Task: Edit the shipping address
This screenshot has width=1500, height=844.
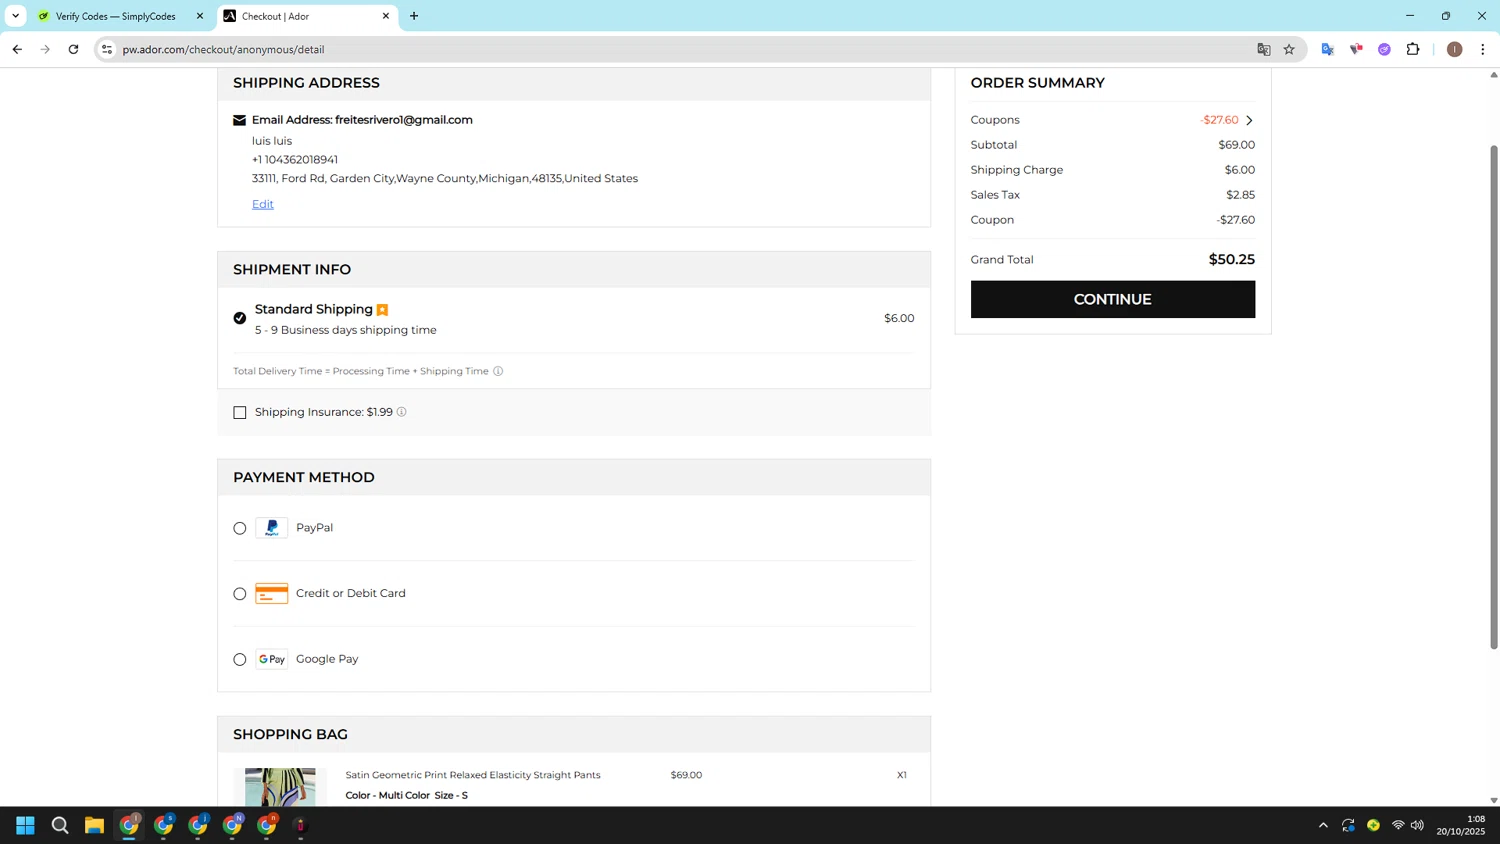Action: click(x=263, y=204)
